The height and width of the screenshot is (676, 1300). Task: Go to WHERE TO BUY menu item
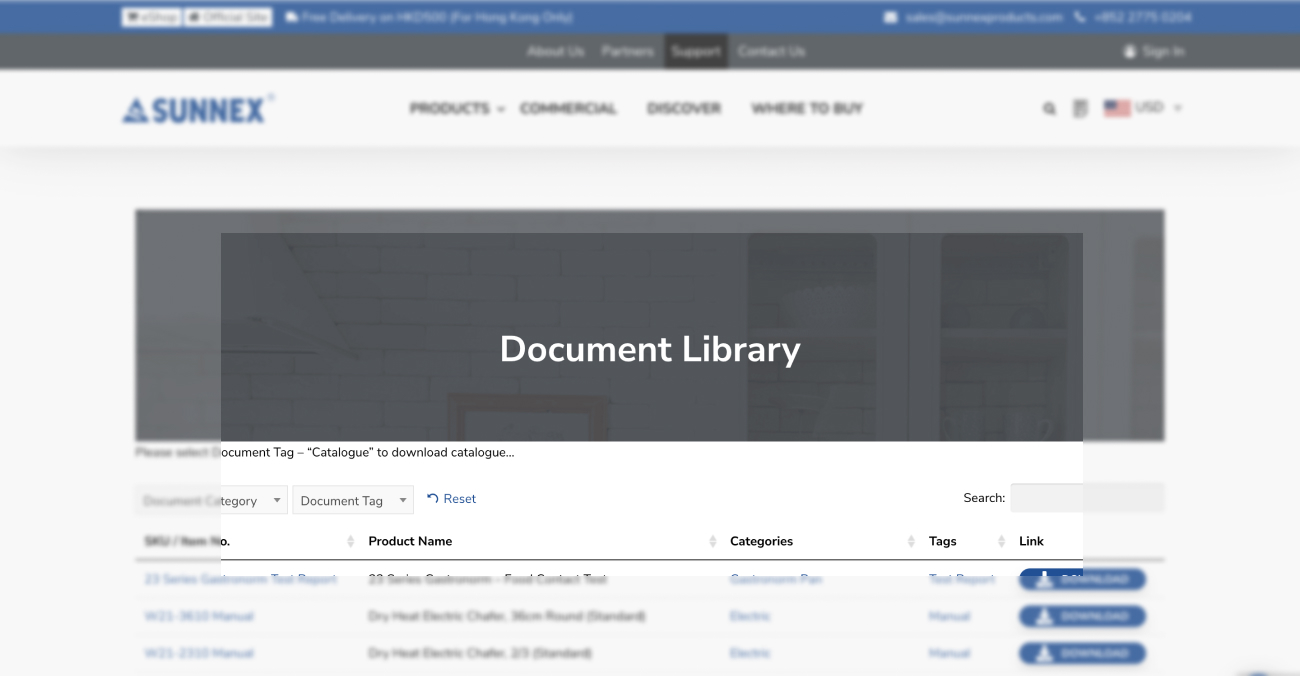[x=807, y=108]
